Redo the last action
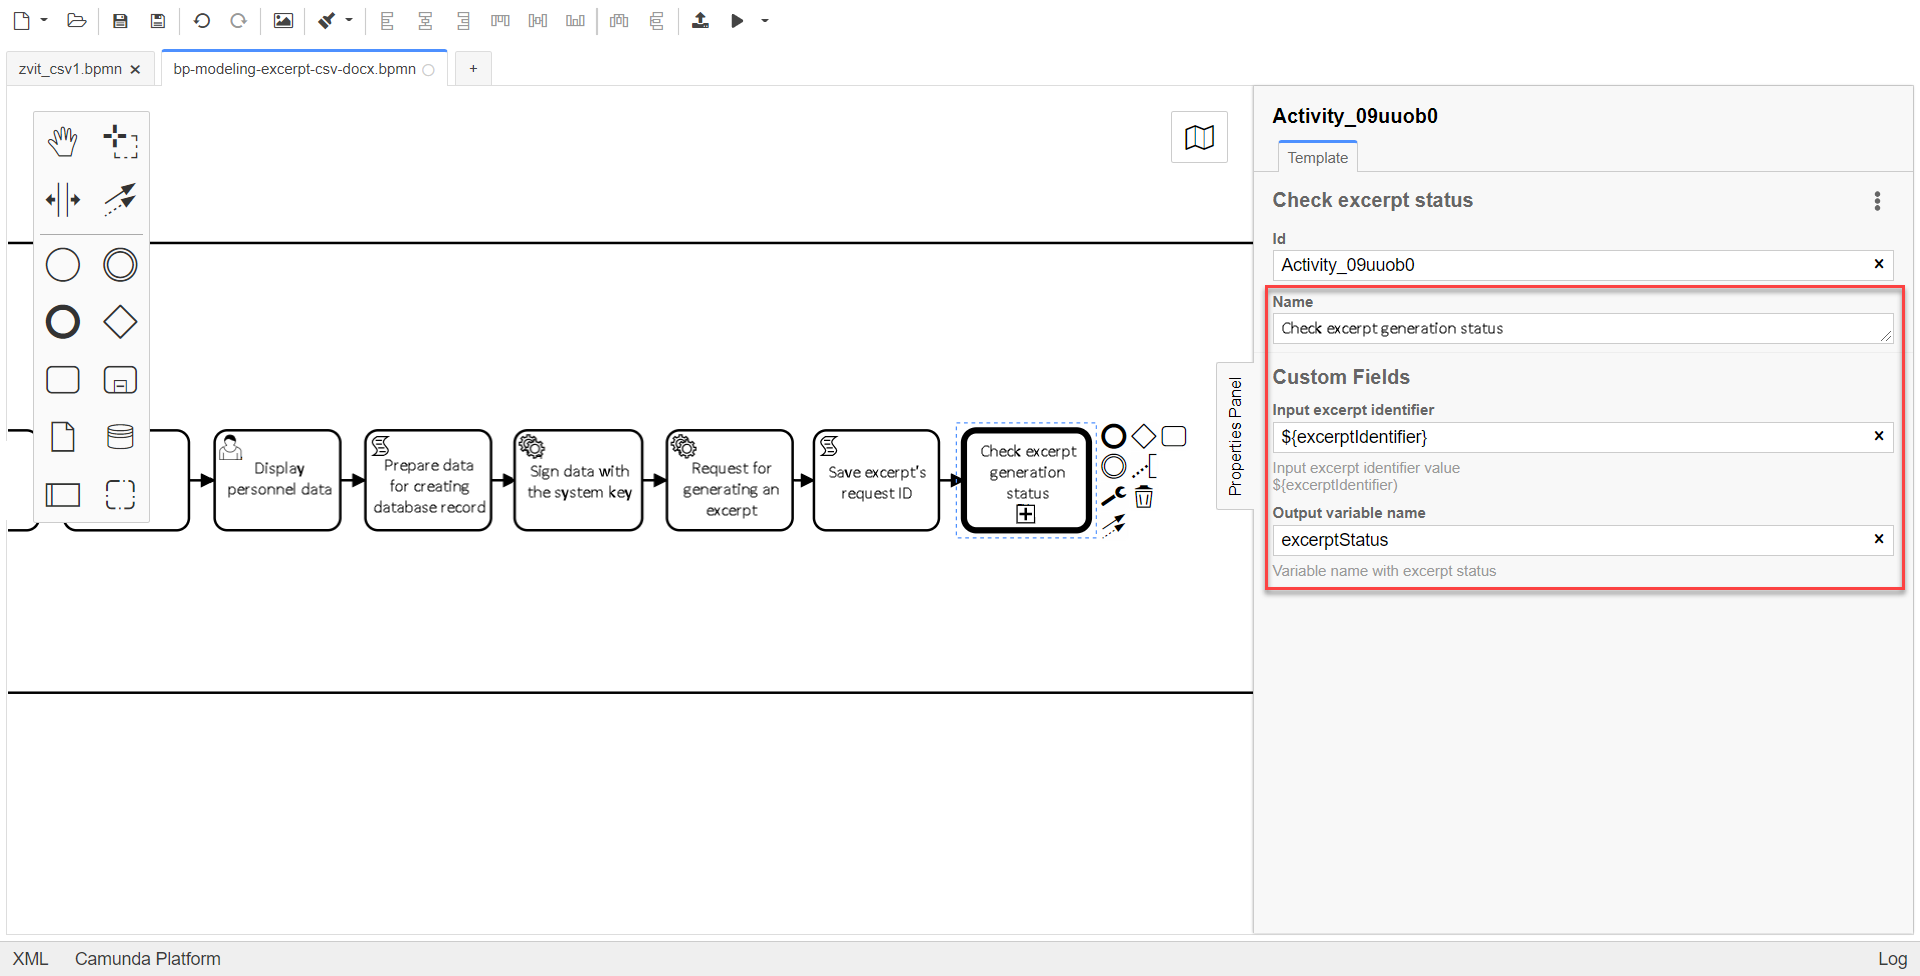This screenshot has width=1920, height=976. pos(238,20)
